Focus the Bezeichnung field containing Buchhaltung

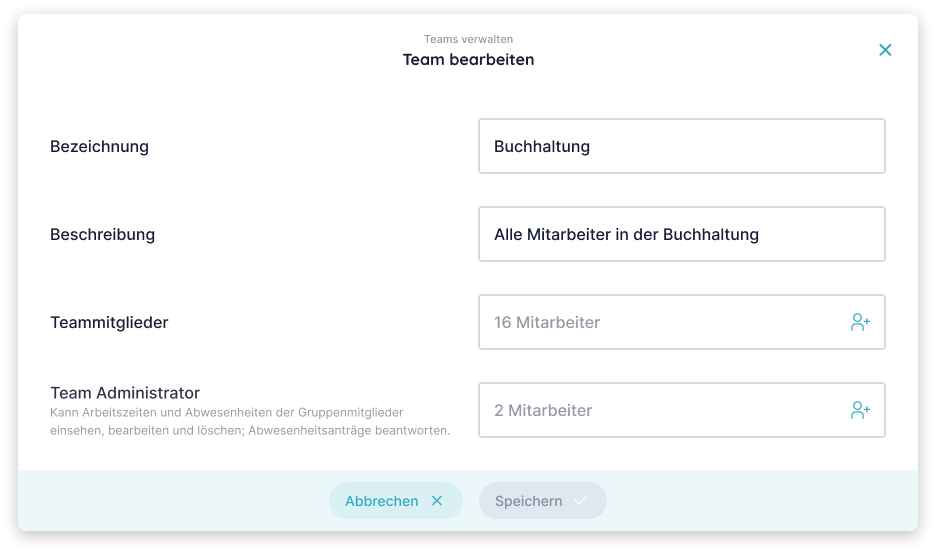coord(681,146)
